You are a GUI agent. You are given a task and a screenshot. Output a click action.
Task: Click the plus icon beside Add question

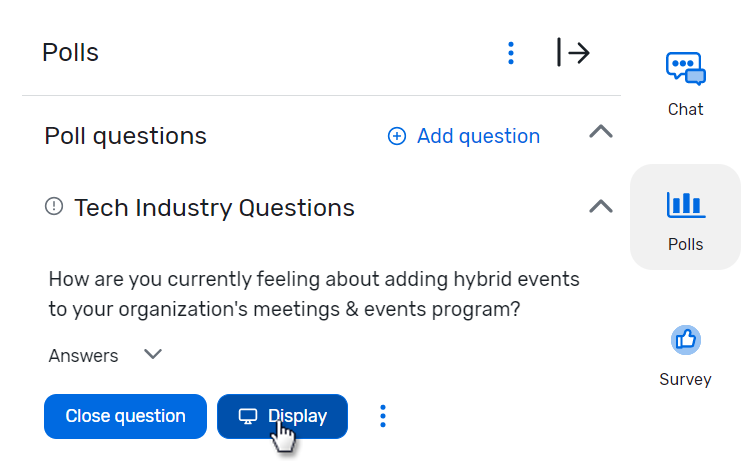click(x=397, y=136)
